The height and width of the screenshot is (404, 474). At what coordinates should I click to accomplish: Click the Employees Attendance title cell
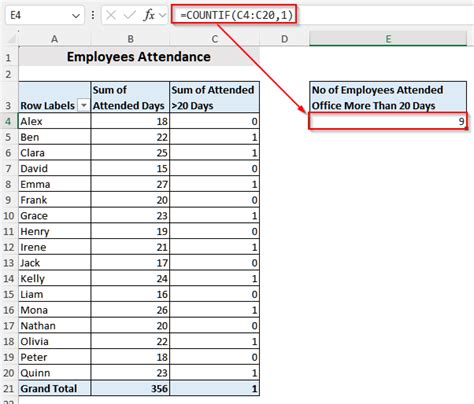click(x=139, y=57)
